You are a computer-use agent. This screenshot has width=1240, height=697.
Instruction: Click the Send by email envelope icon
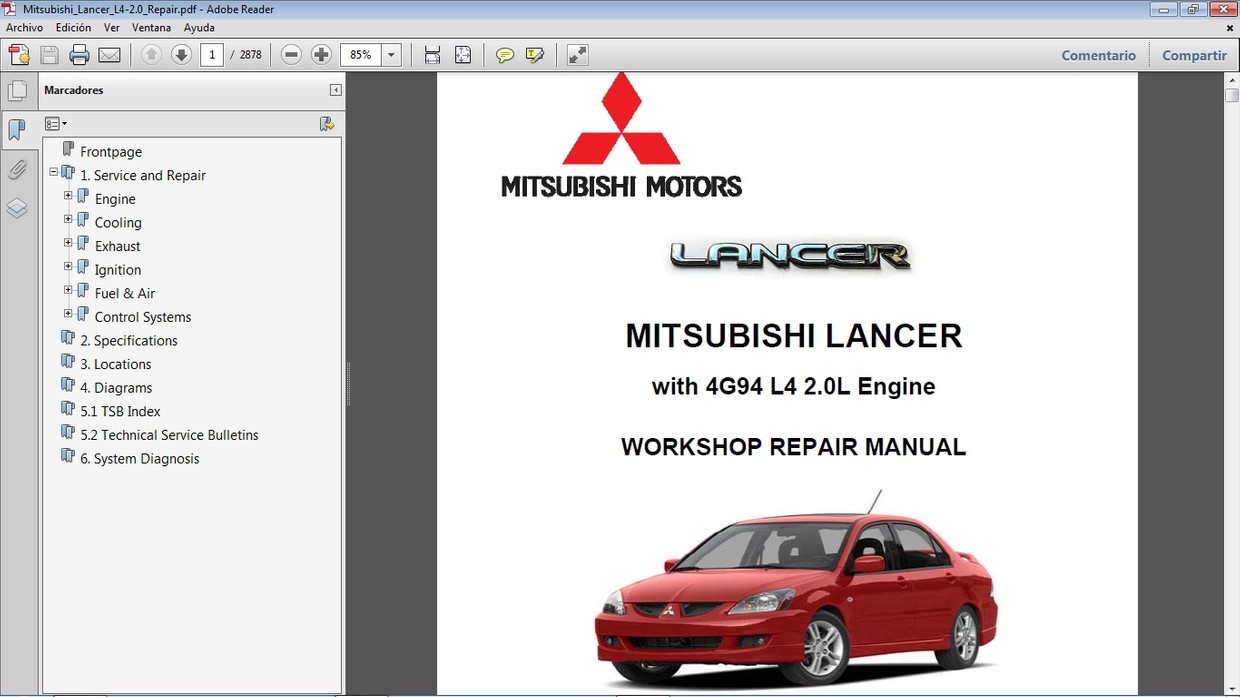(110, 55)
